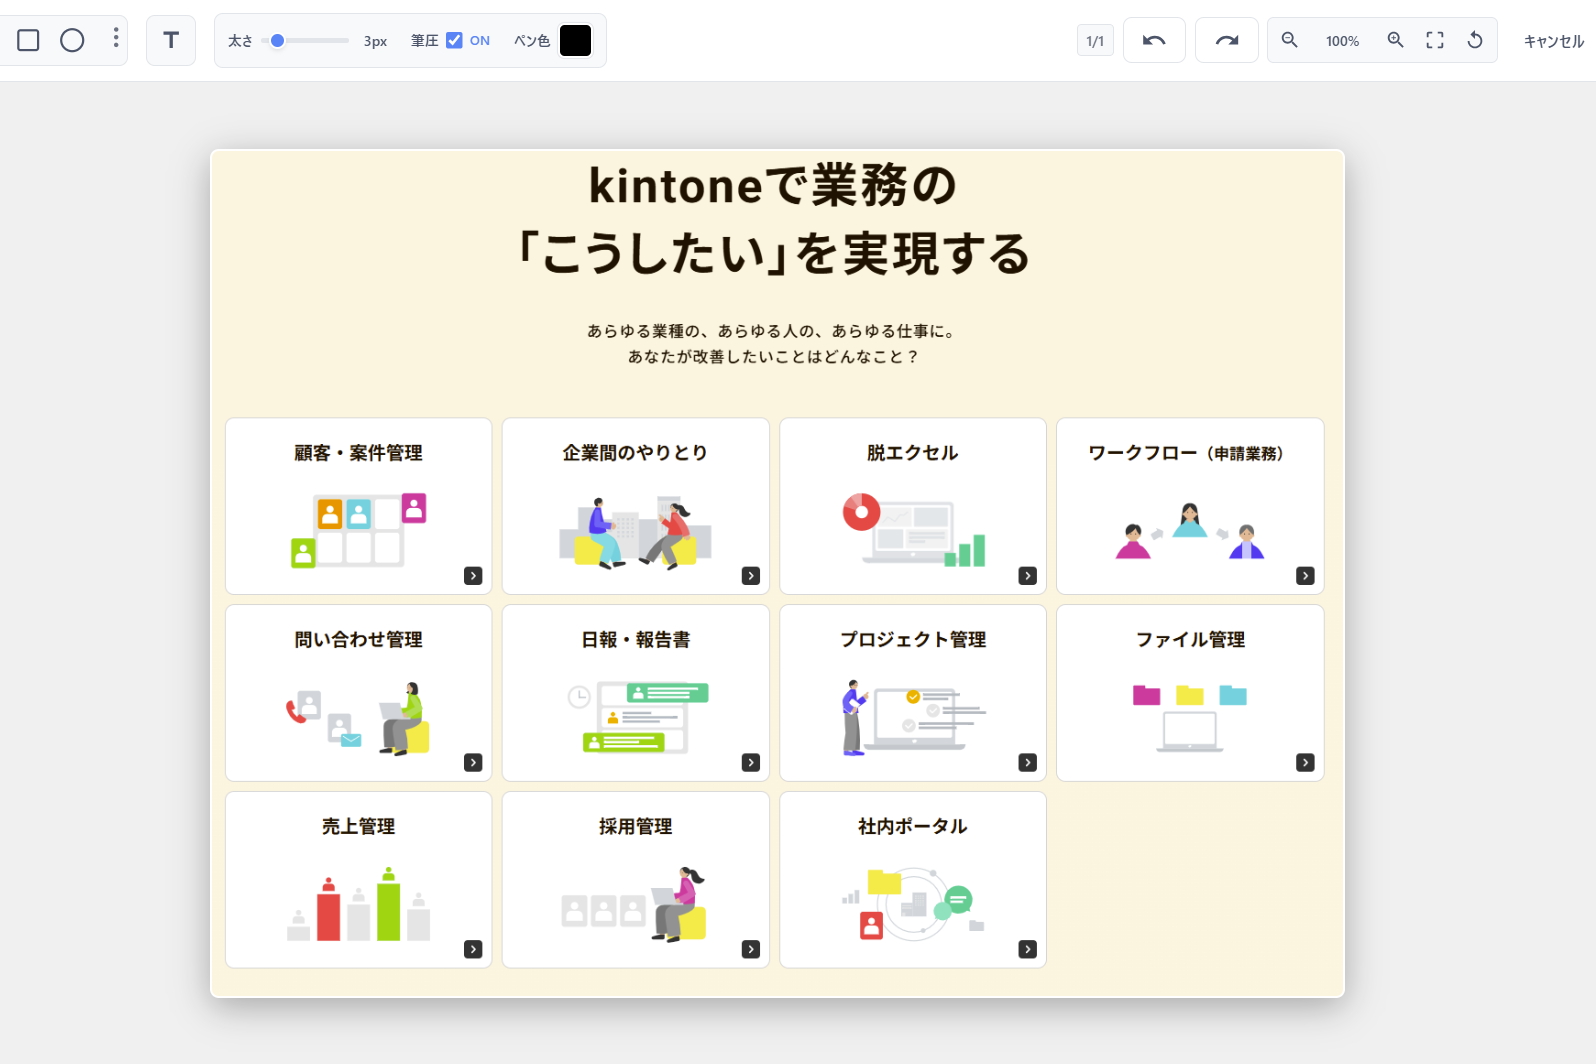Click the 顧客・案件管理 card title
The image size is (1596, 1064).
(358, 453)
